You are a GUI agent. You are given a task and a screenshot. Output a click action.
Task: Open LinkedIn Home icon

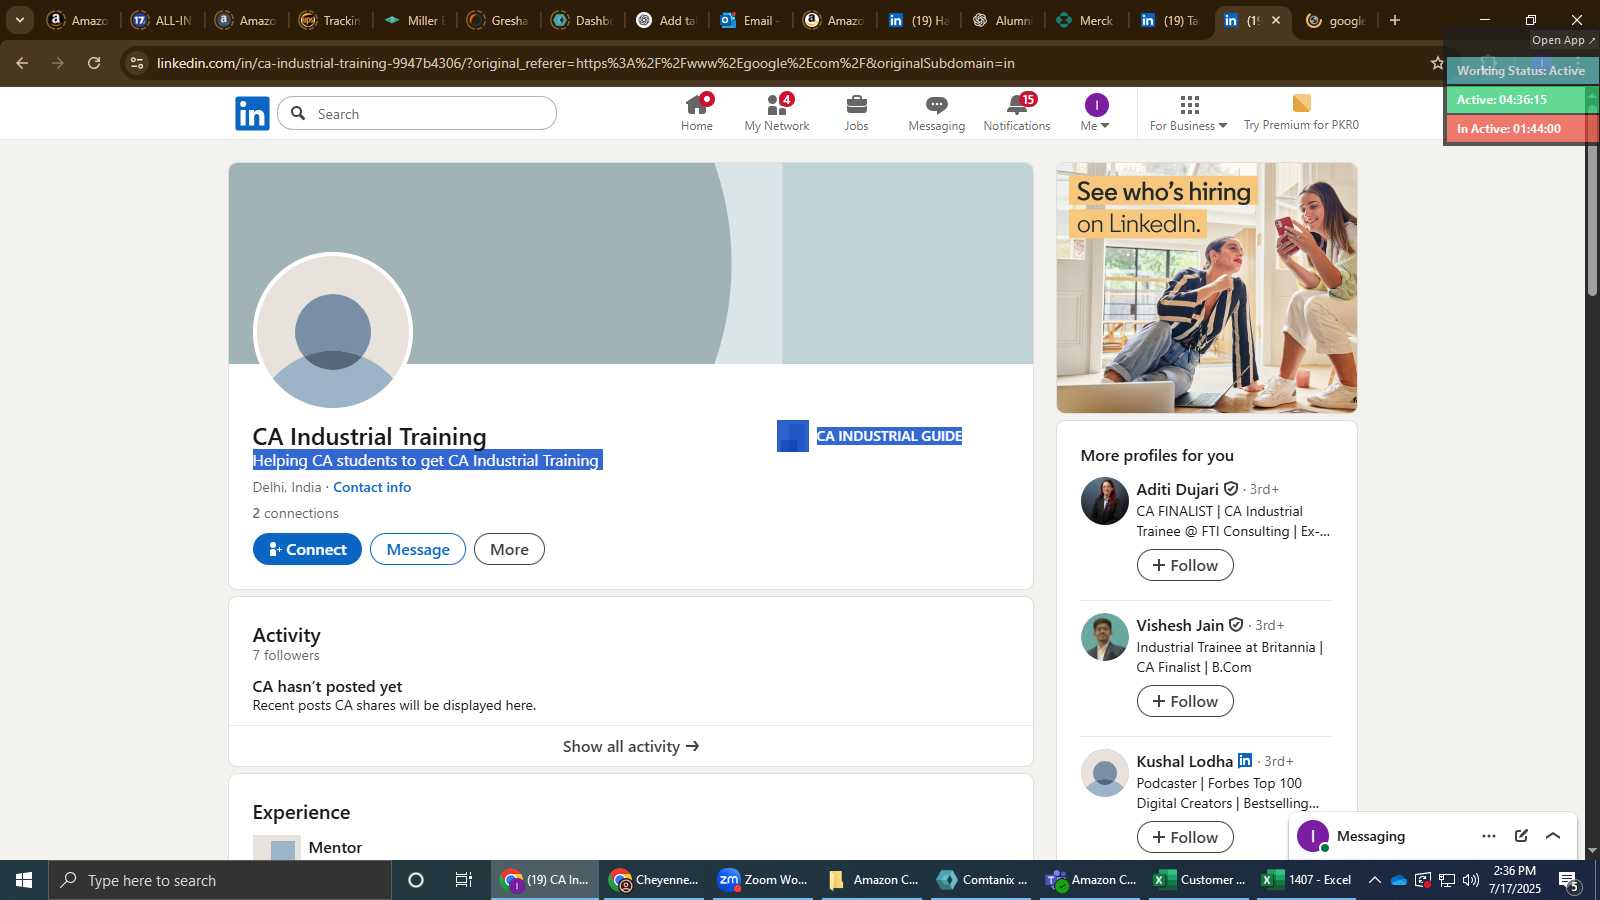pyautogui.click(x=696, y=113)
